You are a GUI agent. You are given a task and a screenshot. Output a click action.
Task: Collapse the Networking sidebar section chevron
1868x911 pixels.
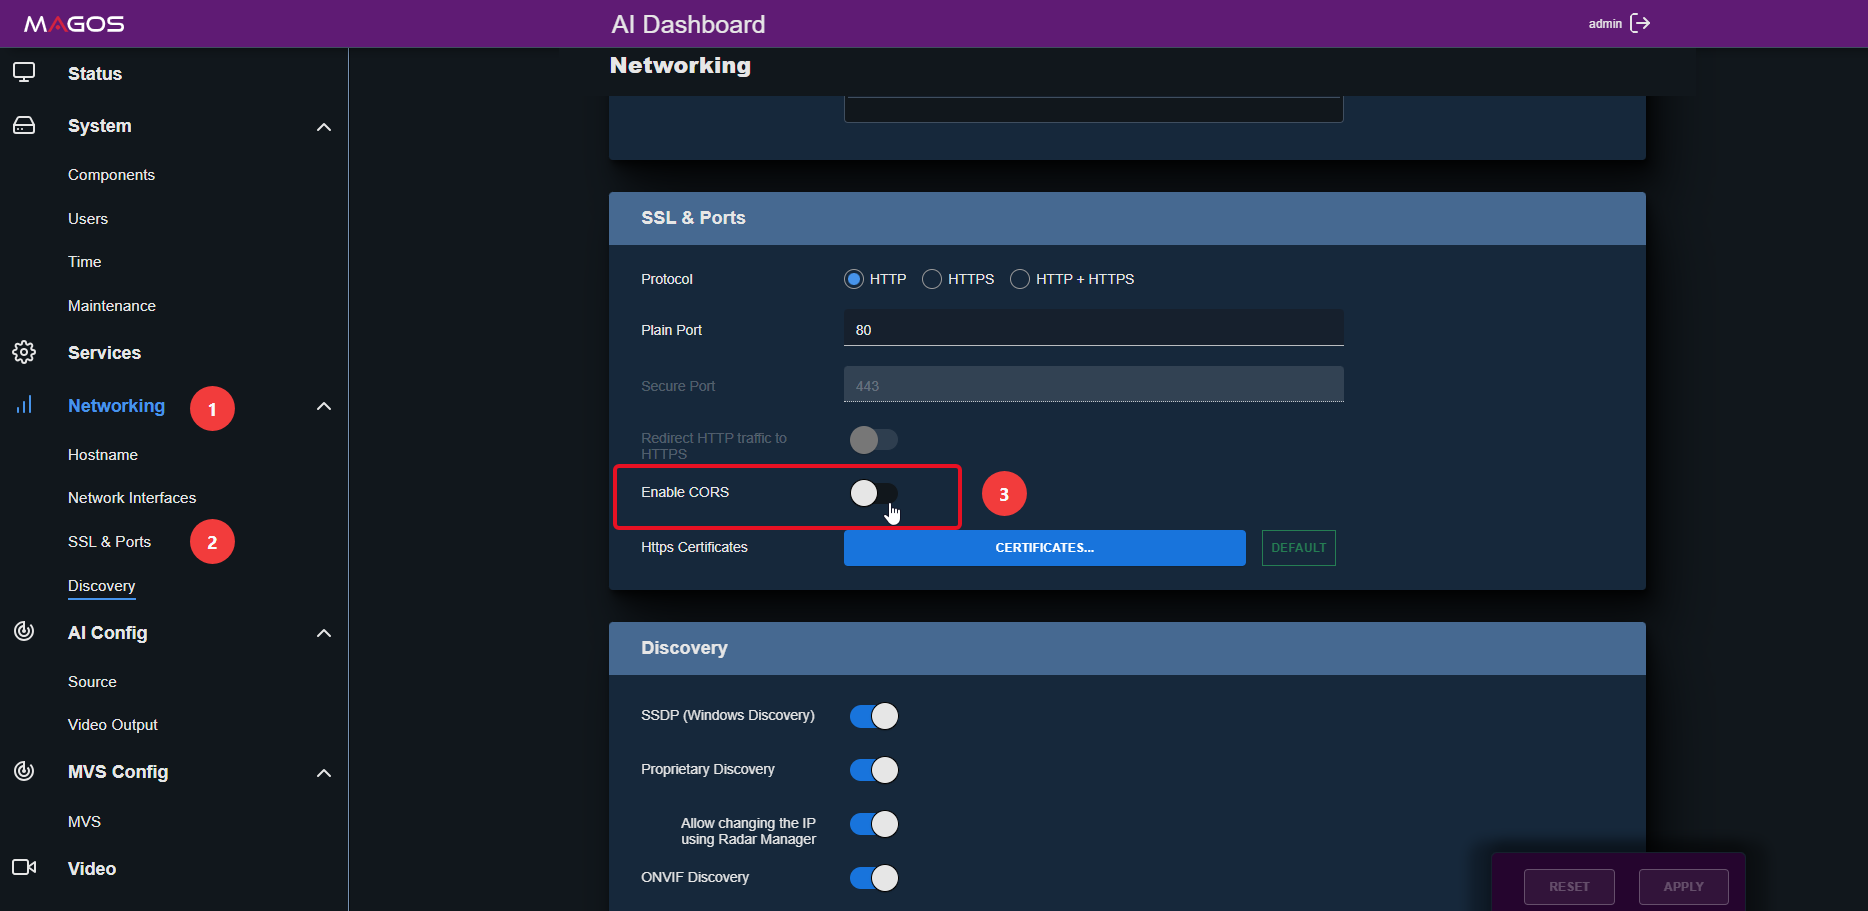click(x=323, y=406)
